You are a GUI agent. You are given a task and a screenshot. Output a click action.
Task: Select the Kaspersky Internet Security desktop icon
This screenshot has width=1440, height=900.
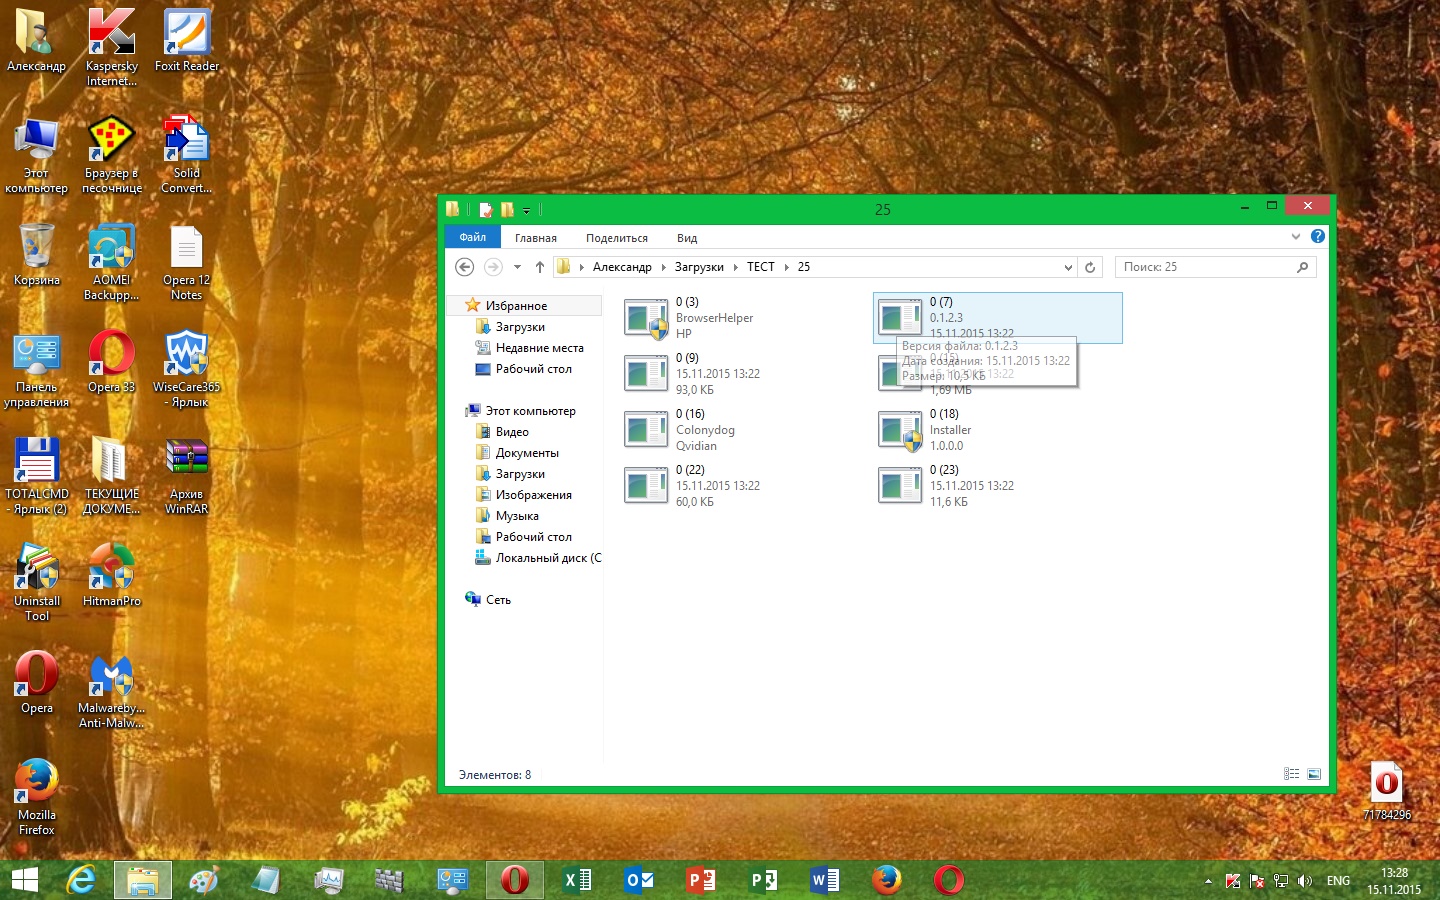click(x=111, y=47)
